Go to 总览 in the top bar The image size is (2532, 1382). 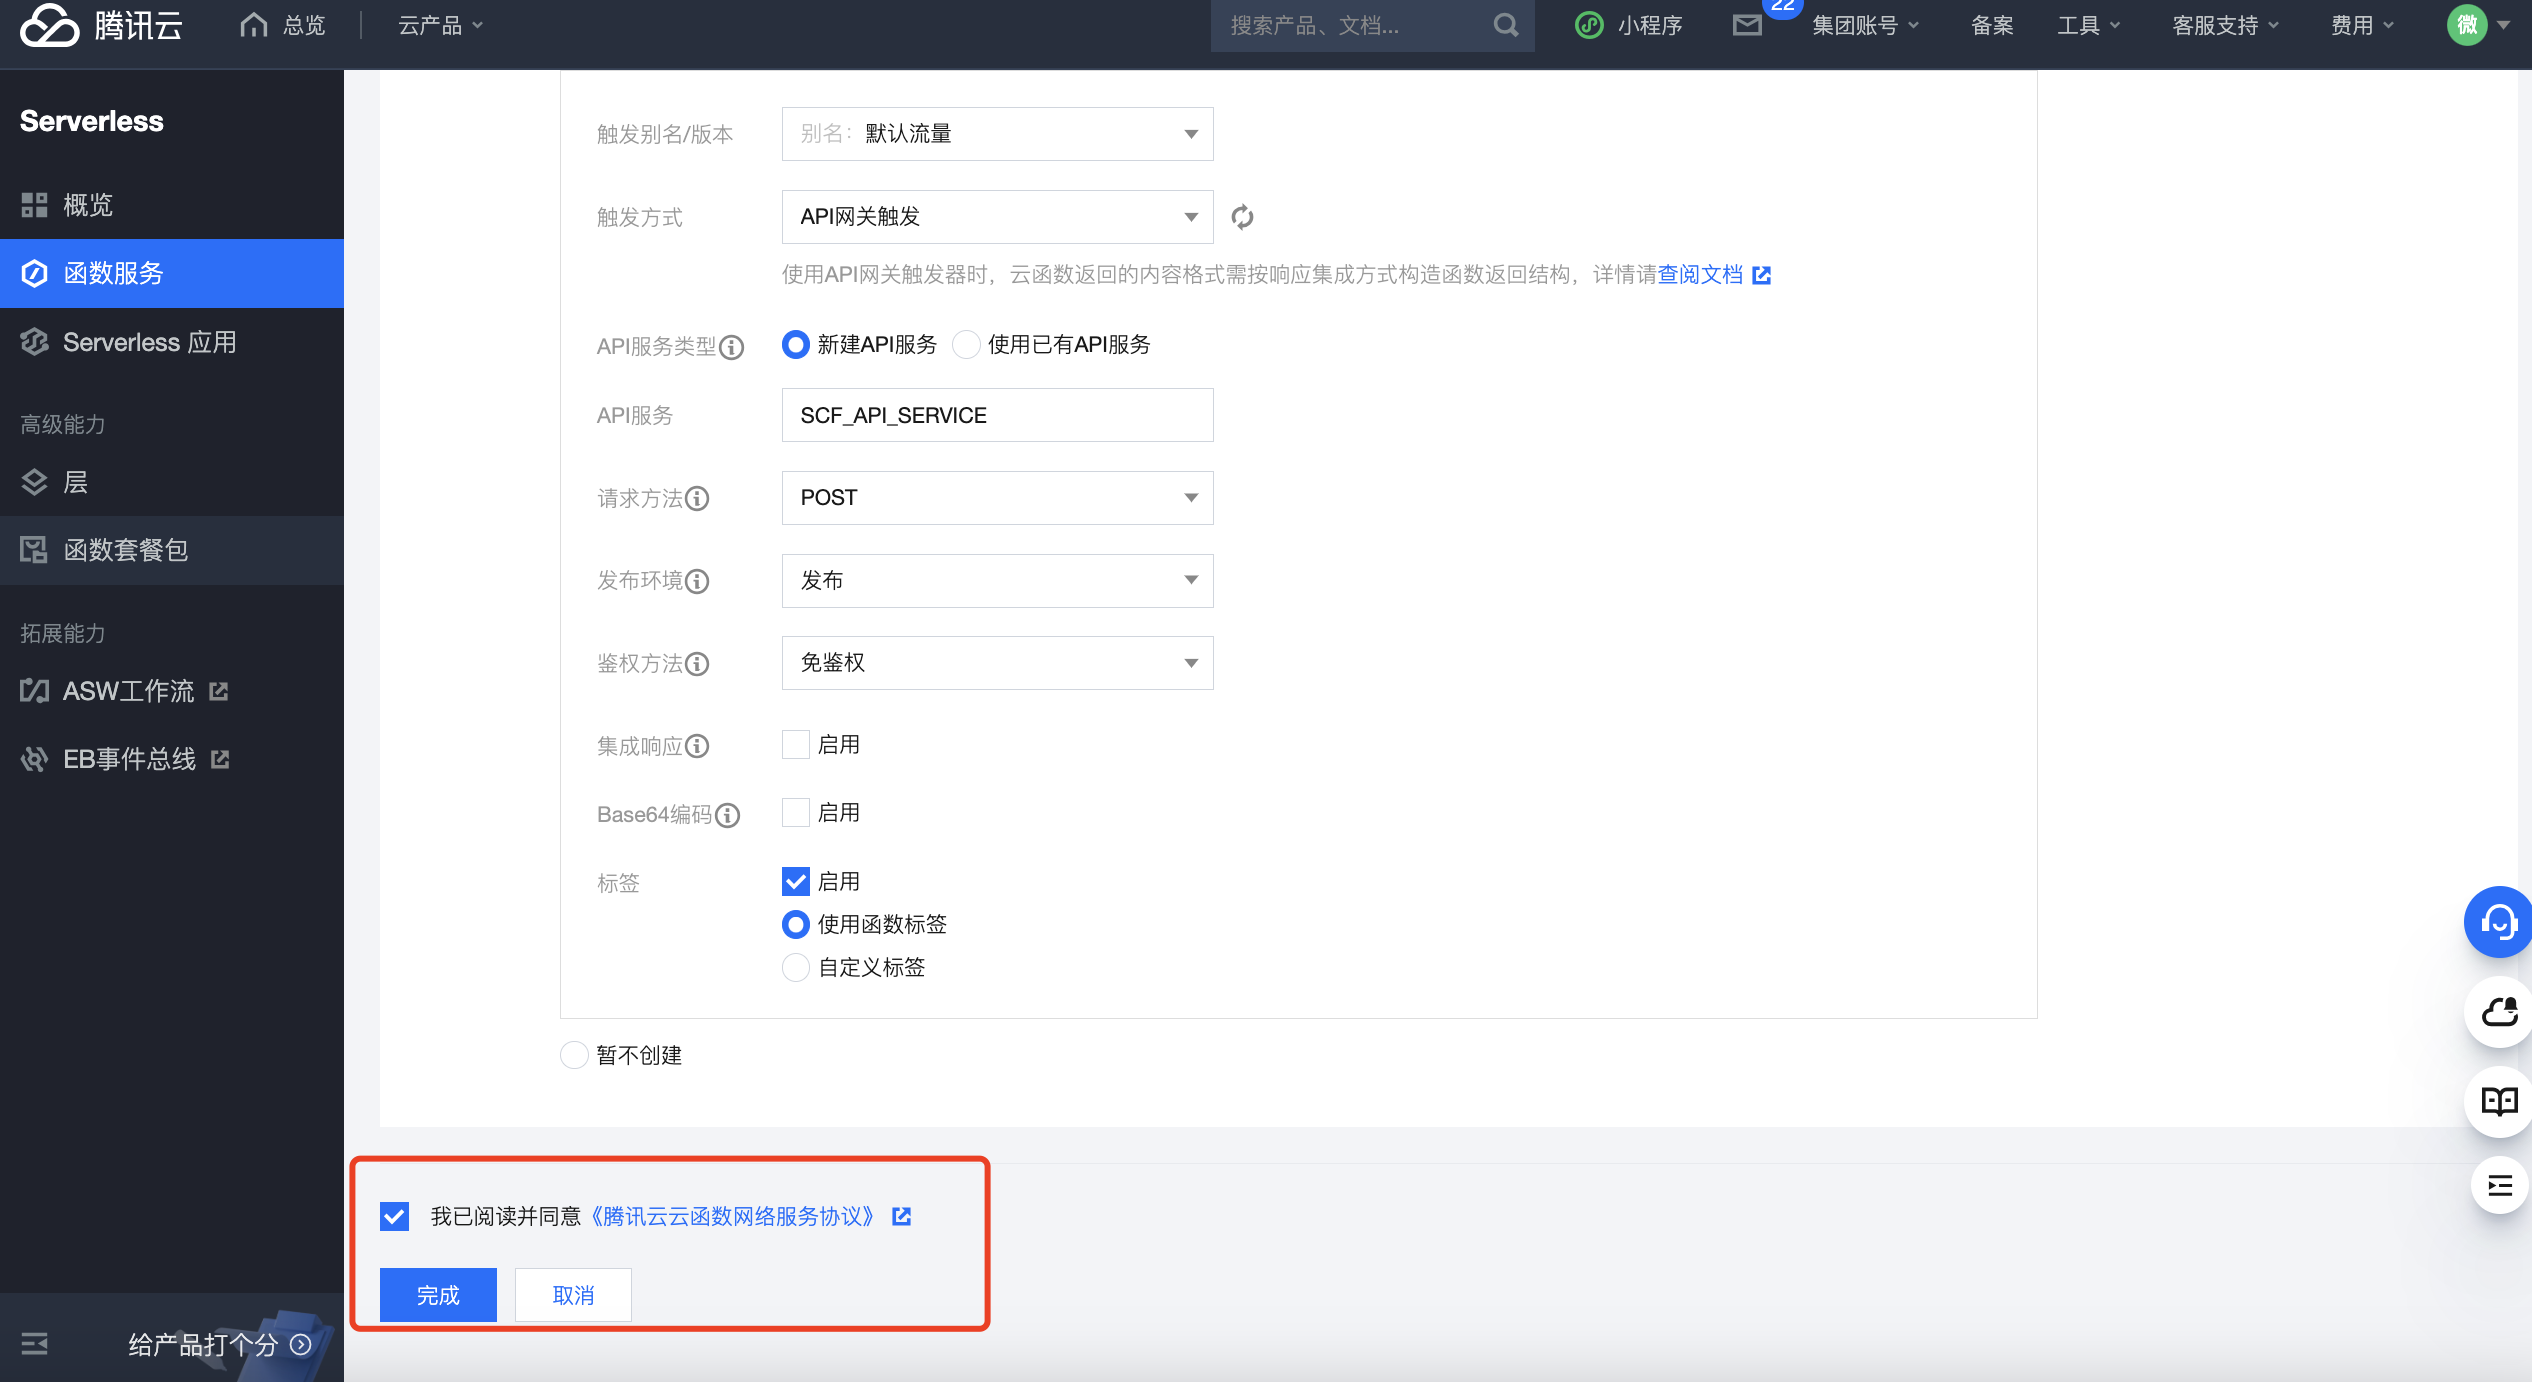pyautogui.click(x=304, y=25)
